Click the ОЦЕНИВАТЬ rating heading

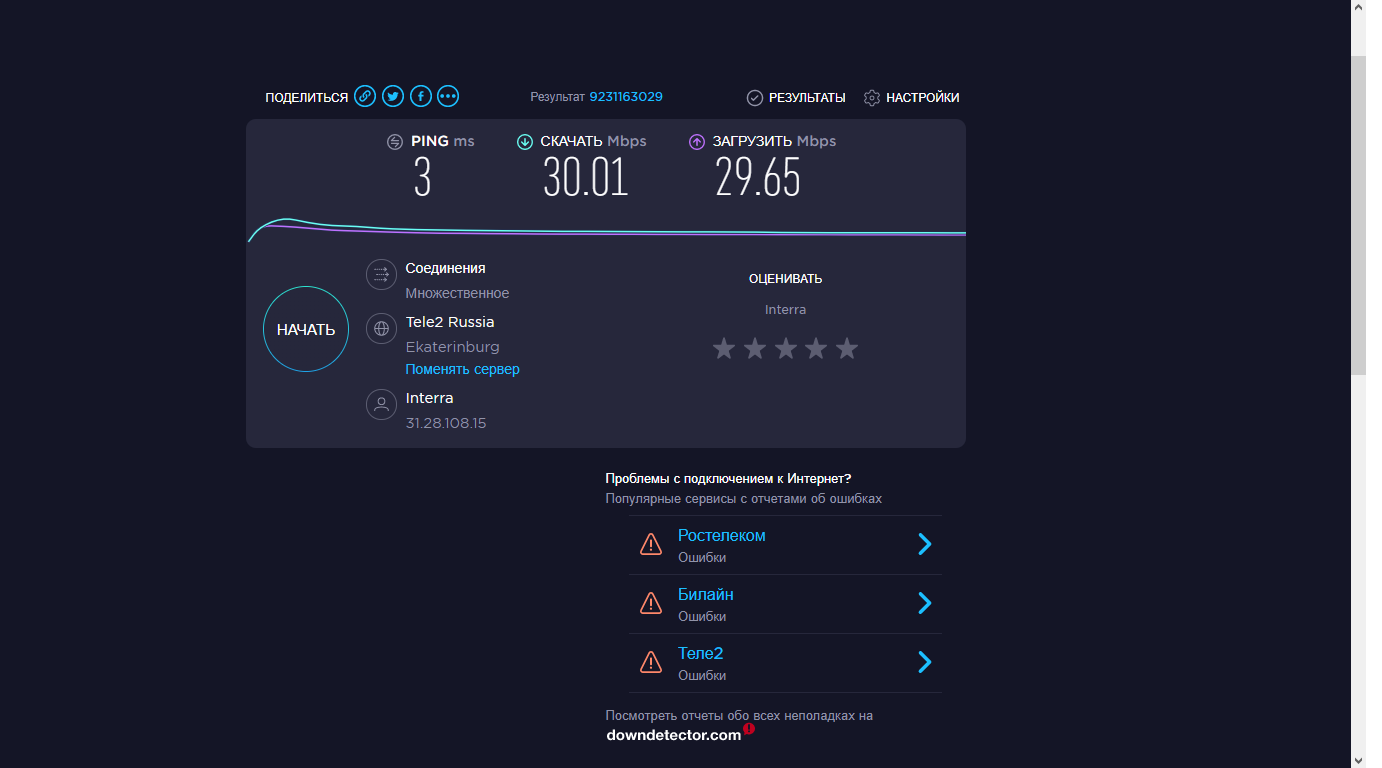(785, 279)
